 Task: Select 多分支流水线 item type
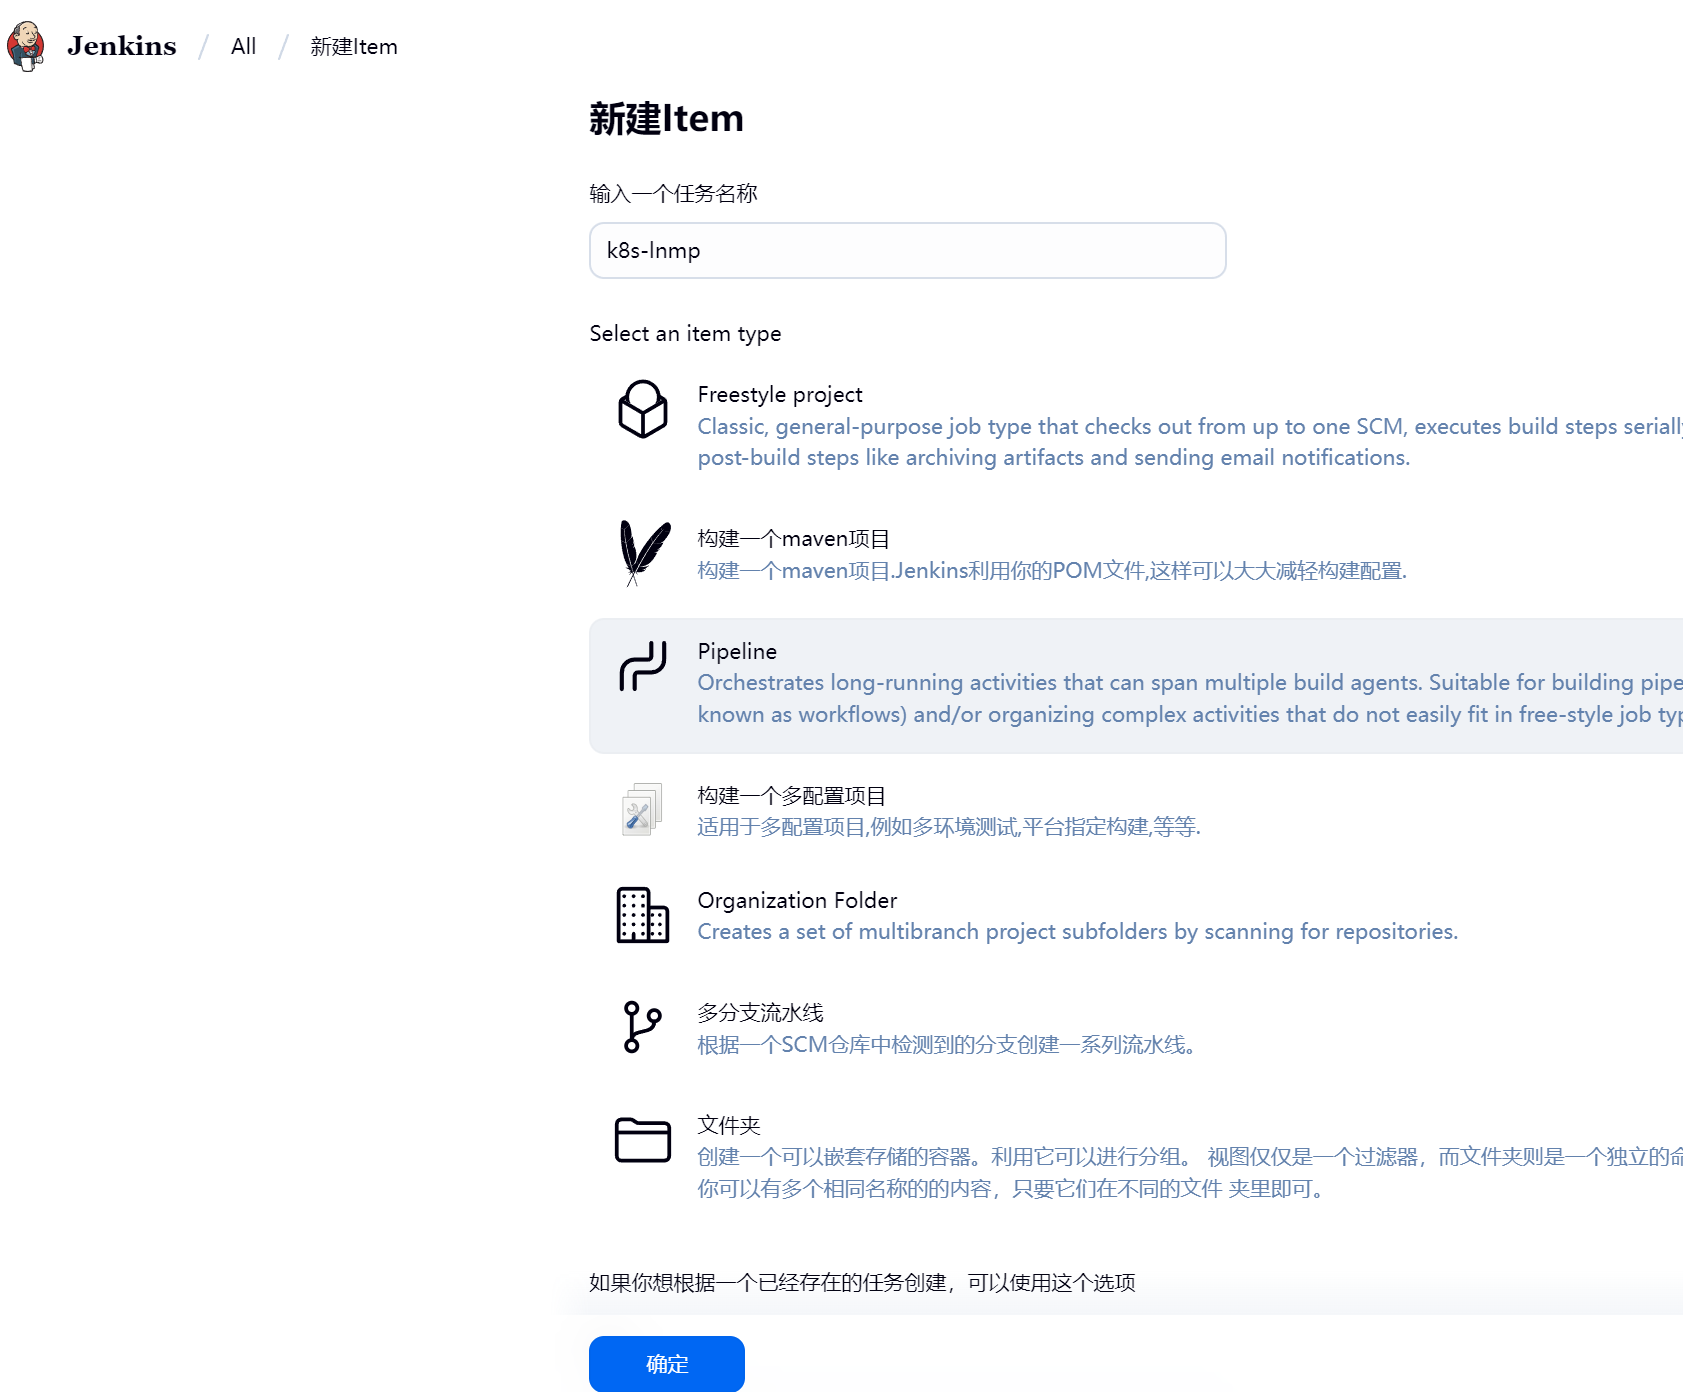coord(761,1012)
